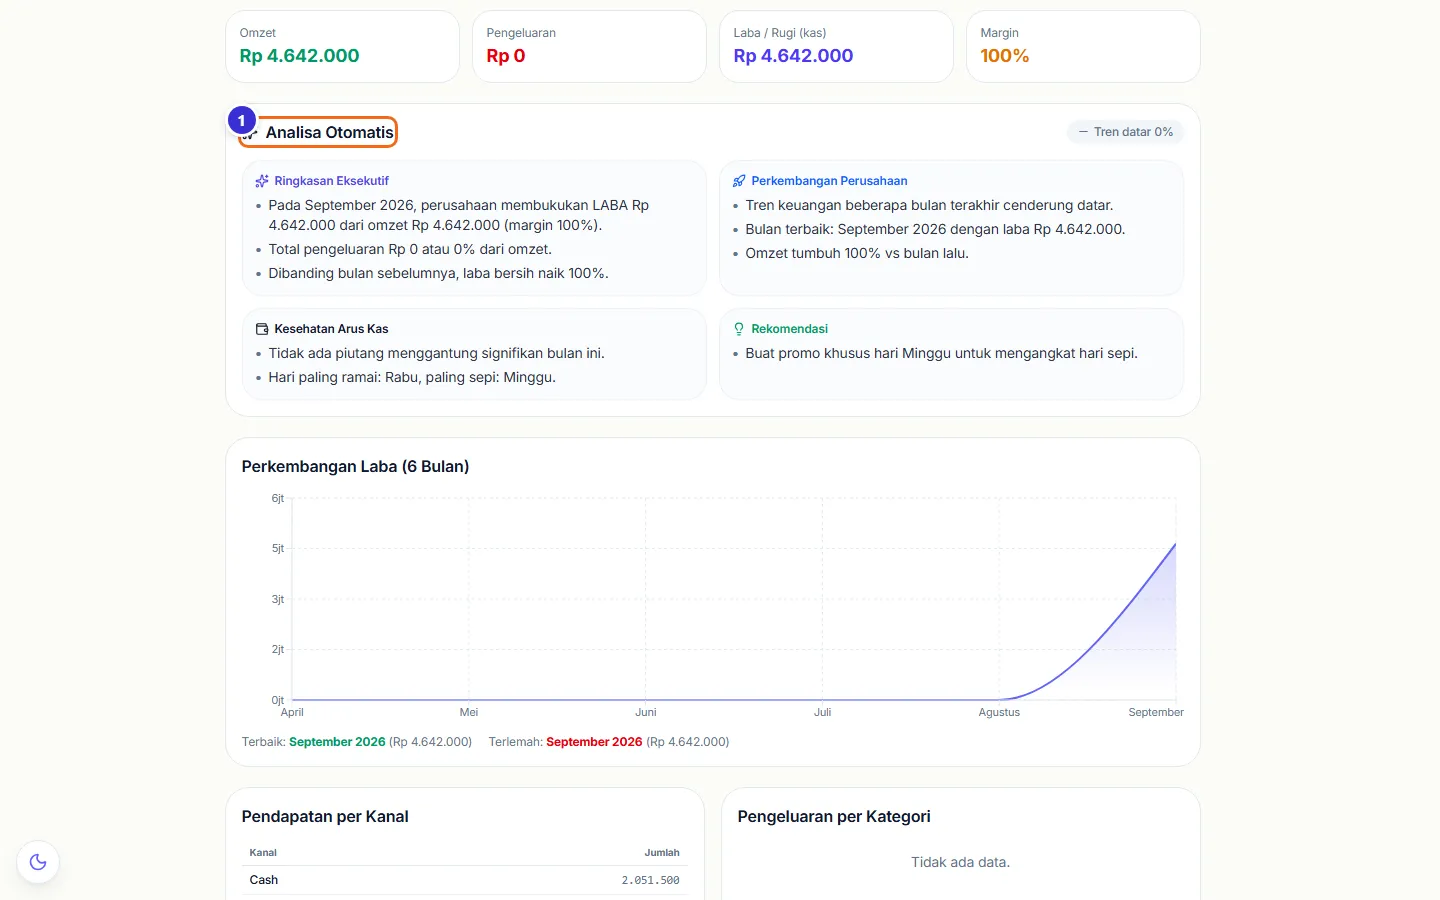The height and width of the screenshot is (900, 1440).
Task: Click the "Jumlah" column header
Action: pyautogui.click(x=662, y=853)
